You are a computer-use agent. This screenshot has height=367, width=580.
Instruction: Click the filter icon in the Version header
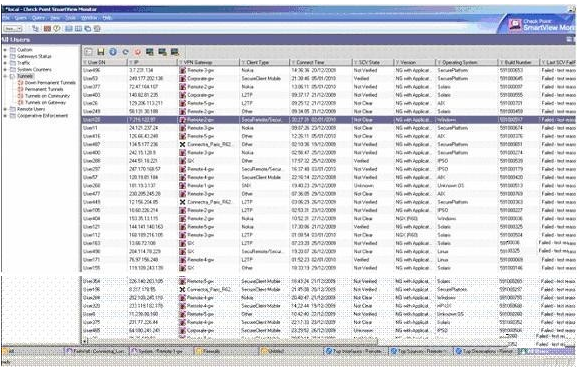pos(398,62)
